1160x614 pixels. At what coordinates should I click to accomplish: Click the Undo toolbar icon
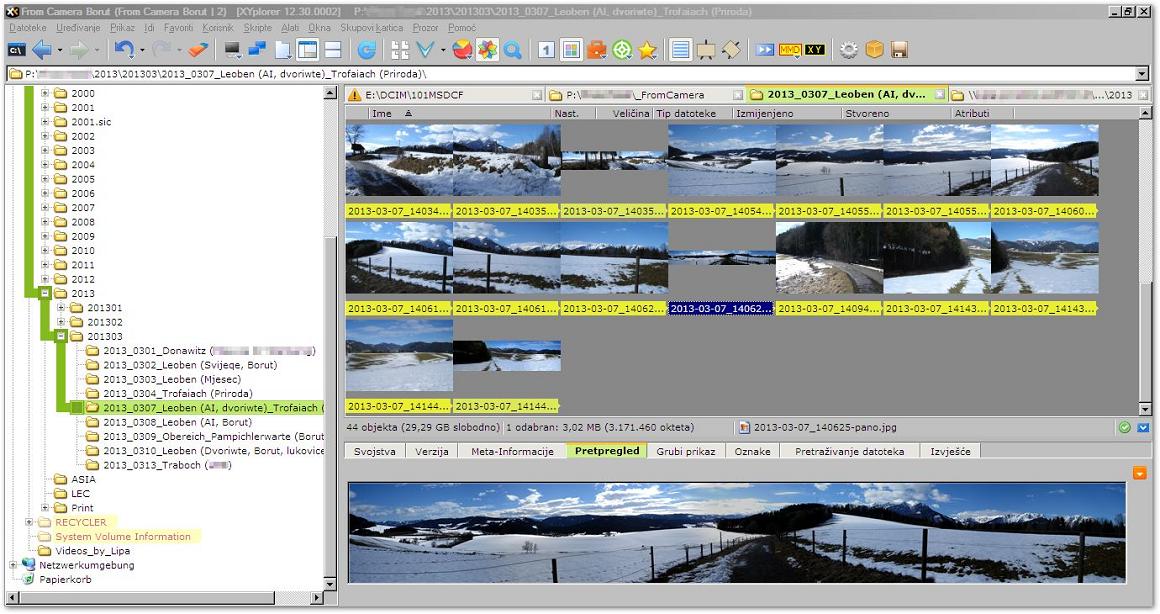tap(123, 49)
